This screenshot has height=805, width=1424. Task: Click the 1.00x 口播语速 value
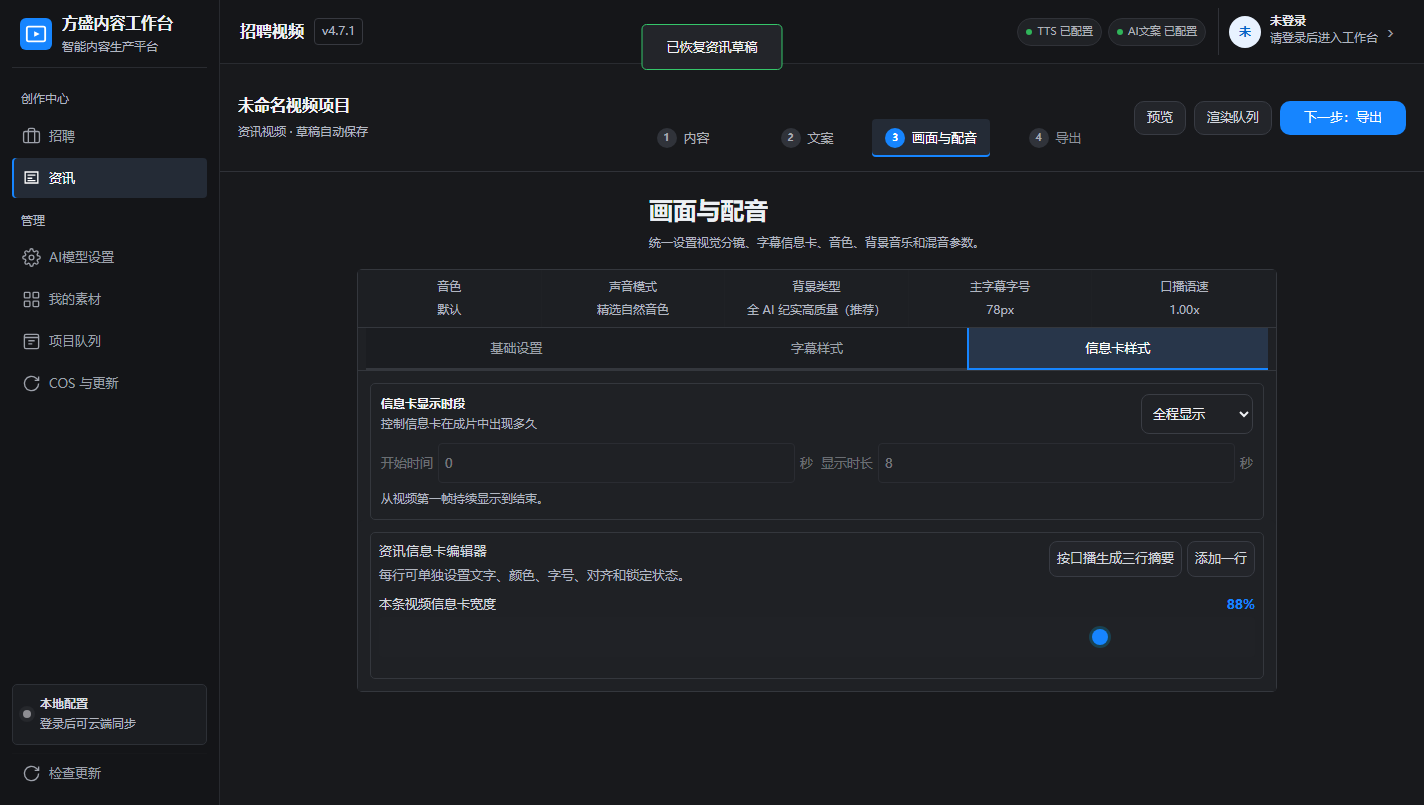[1184, 310]
